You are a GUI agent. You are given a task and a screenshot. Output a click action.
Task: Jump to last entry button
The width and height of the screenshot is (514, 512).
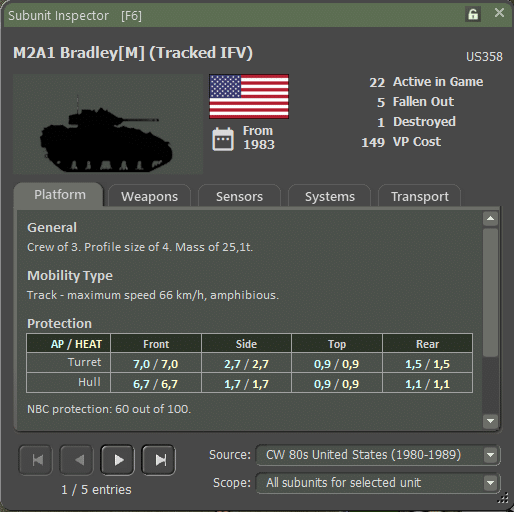pyautogui.click(x=158, y=460)
